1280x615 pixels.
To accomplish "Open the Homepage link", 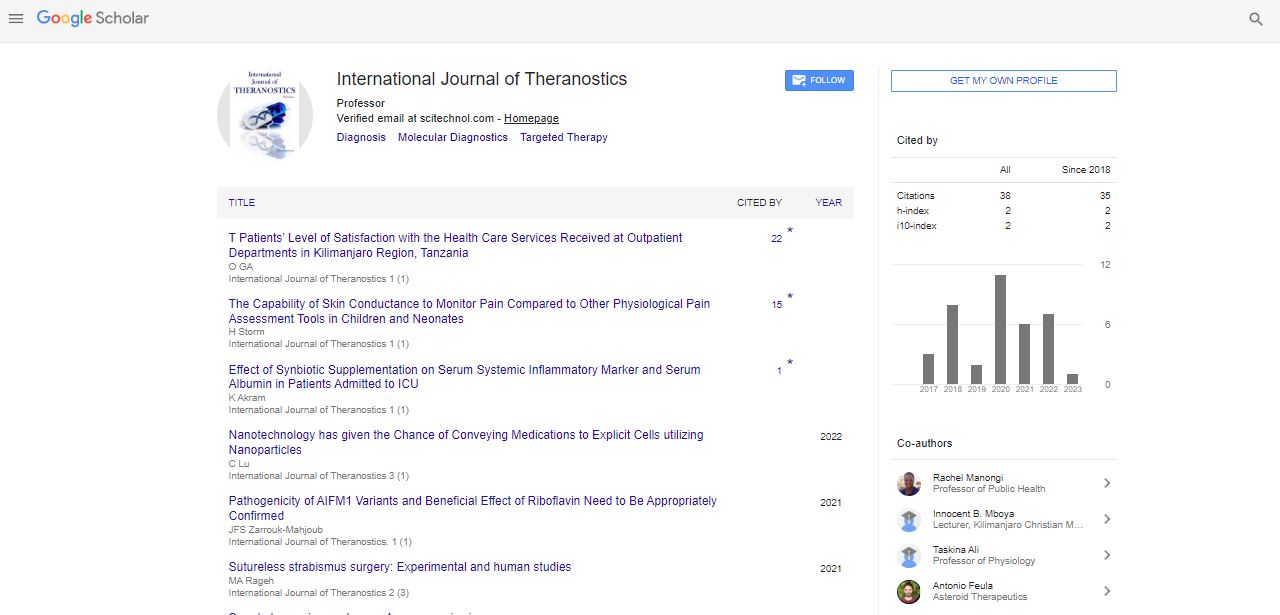I will (531, 118).
